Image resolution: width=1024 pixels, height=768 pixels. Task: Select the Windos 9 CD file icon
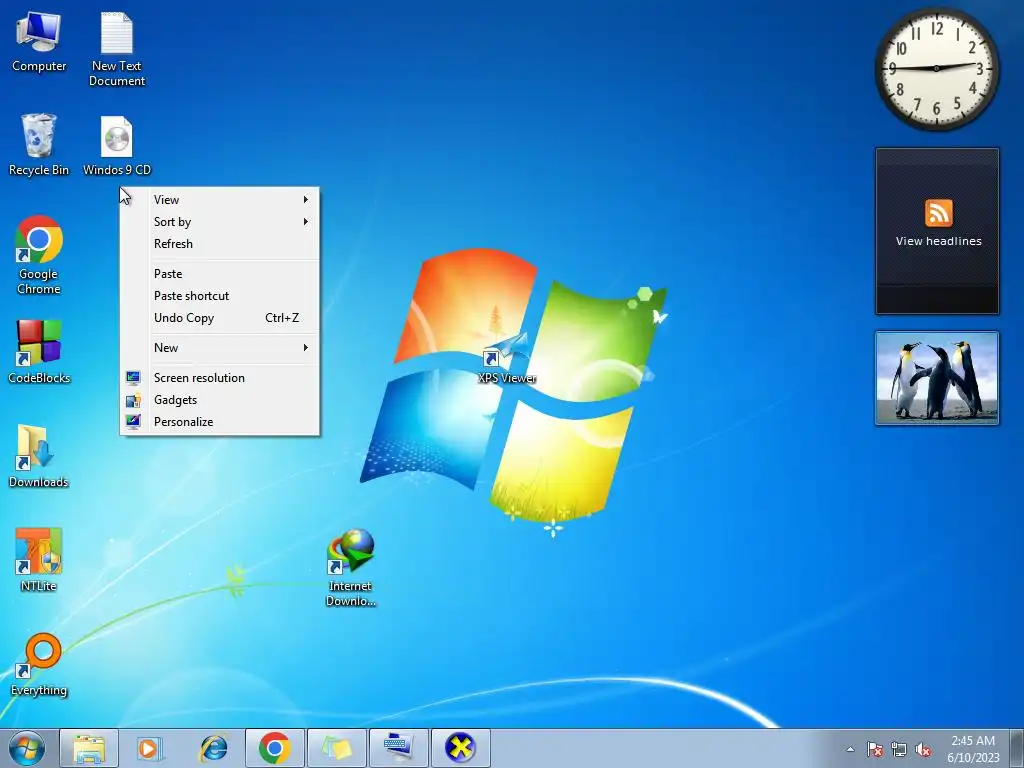pos(117,145)
